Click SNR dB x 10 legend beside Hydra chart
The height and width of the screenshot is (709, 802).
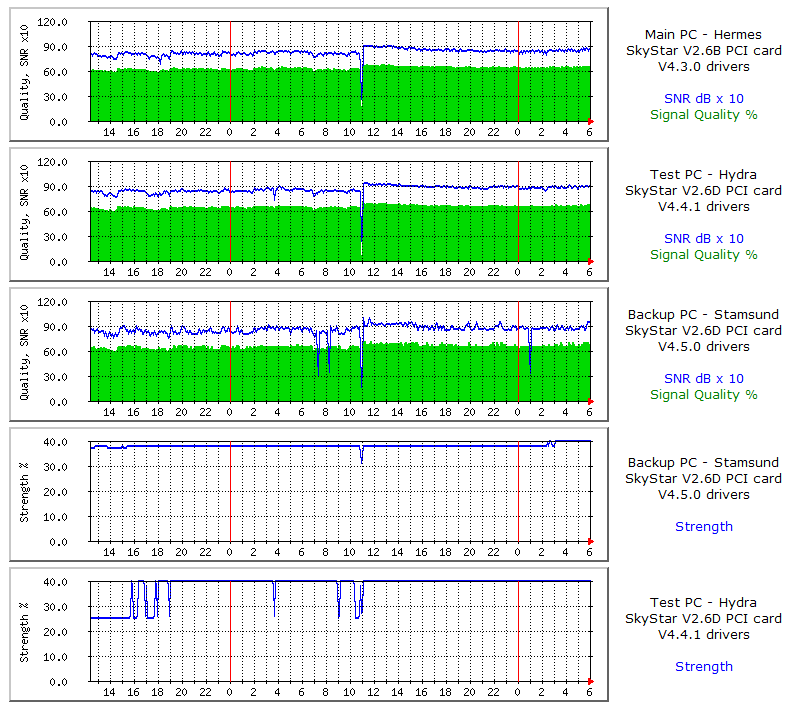click(703, 238)
